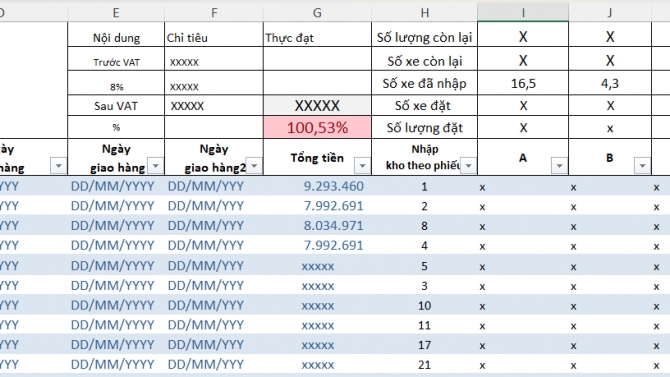Image resolution: width=670 pixels, height=377 pixels.
Task: Select the Số lượng đặt cell
Action: tap(424, 127)
